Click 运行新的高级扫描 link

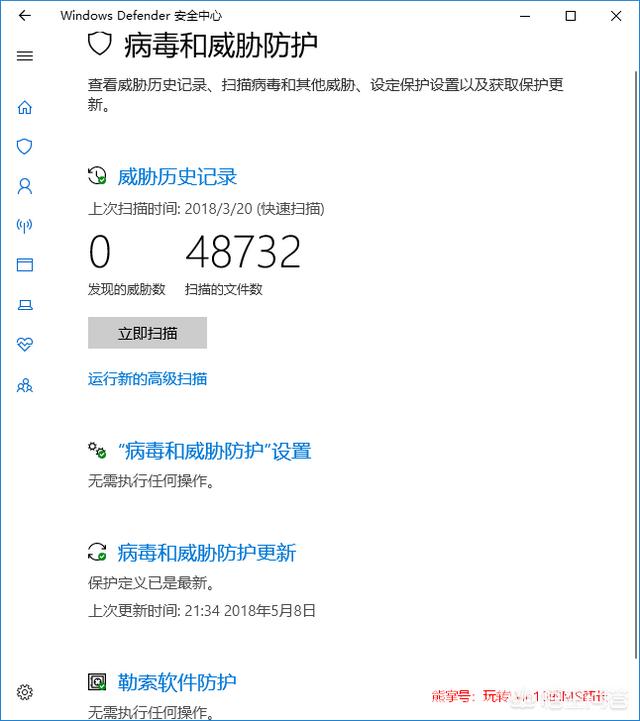pyautogui.click(x=147, y=379)
